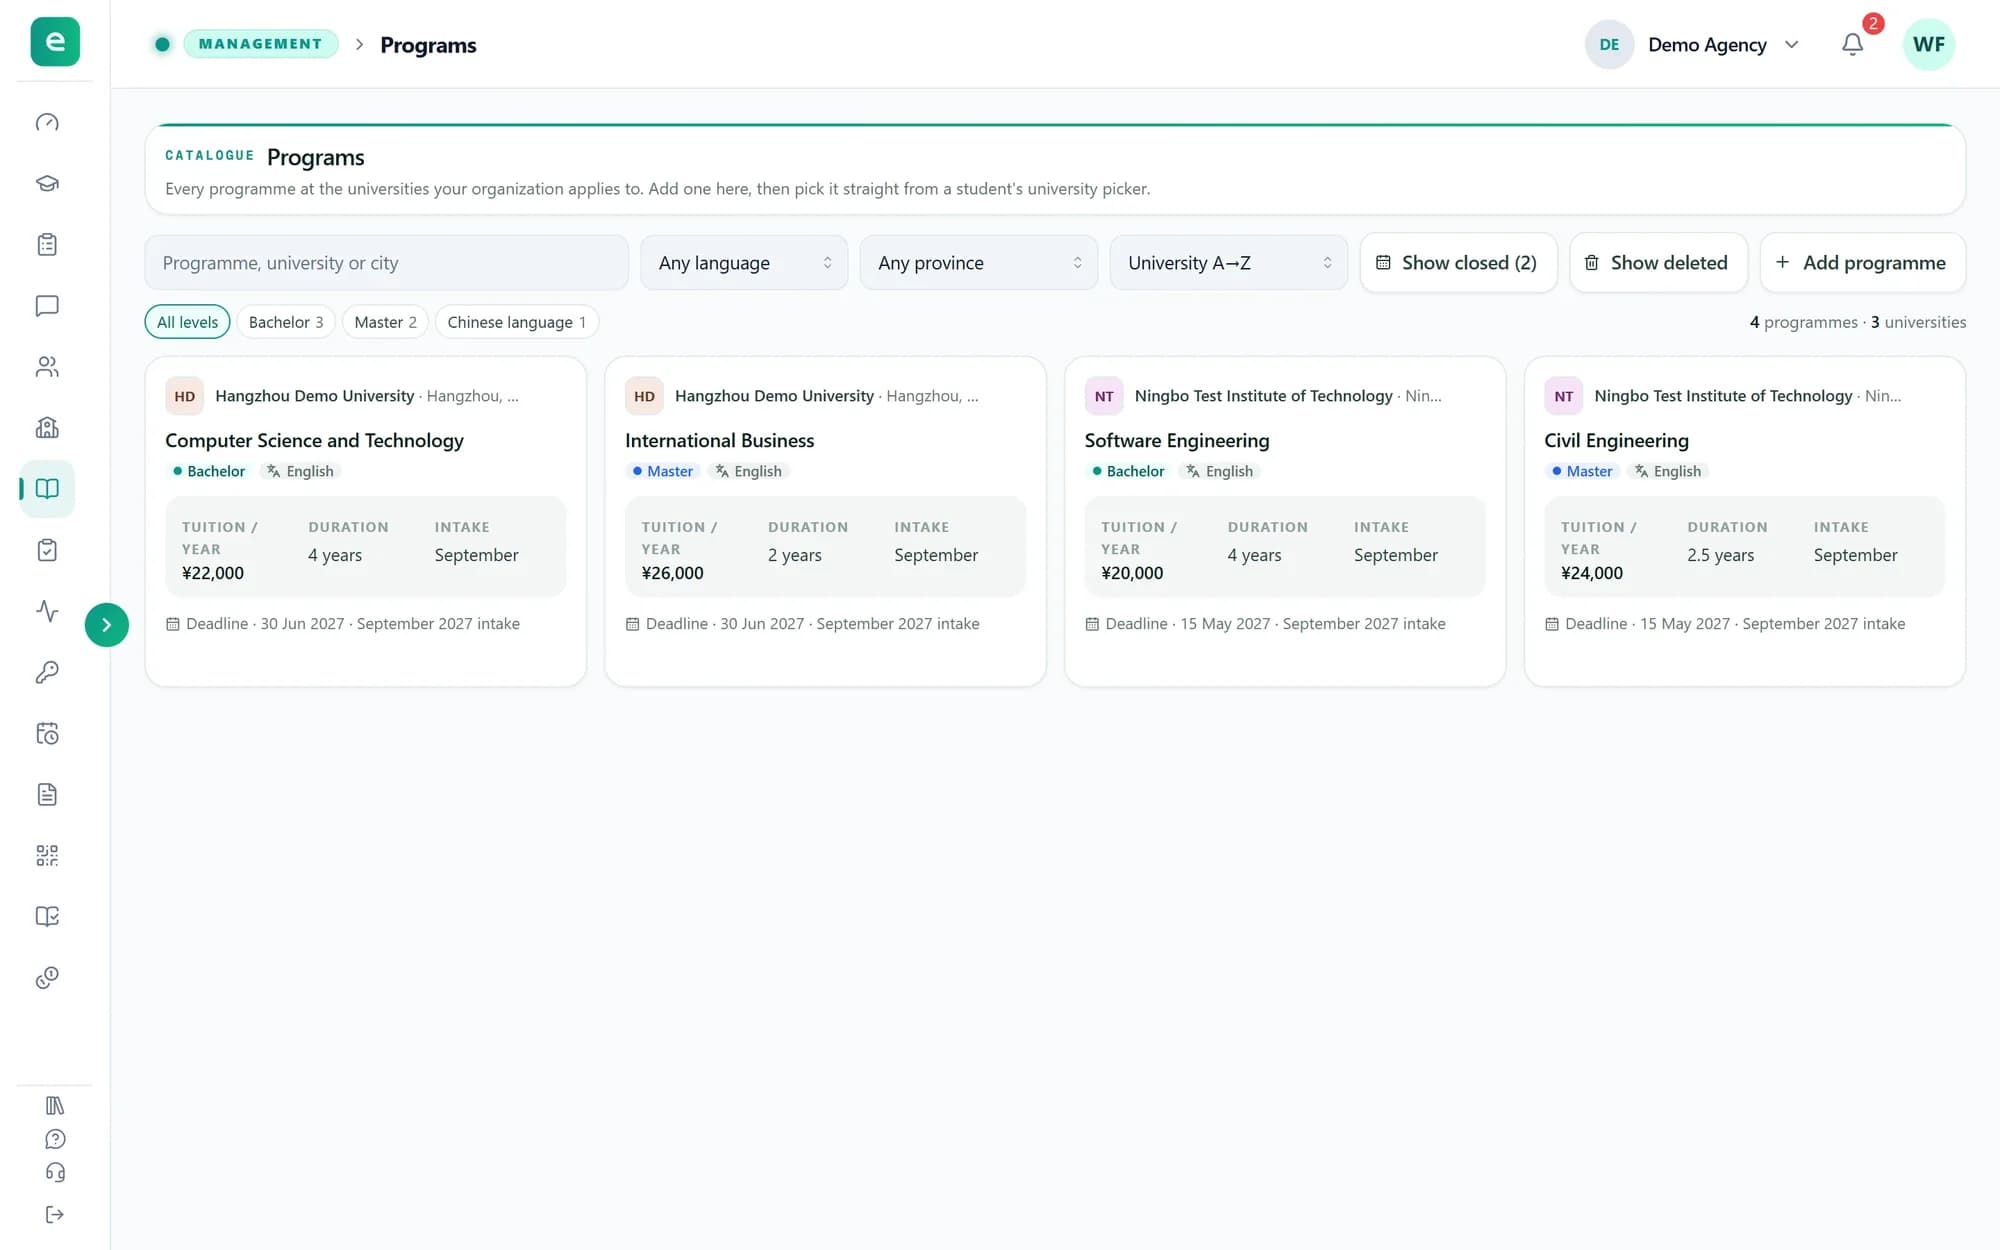Open the help question mark icon
This screenshot has width=2000, height=1250.
(55, 1139)
